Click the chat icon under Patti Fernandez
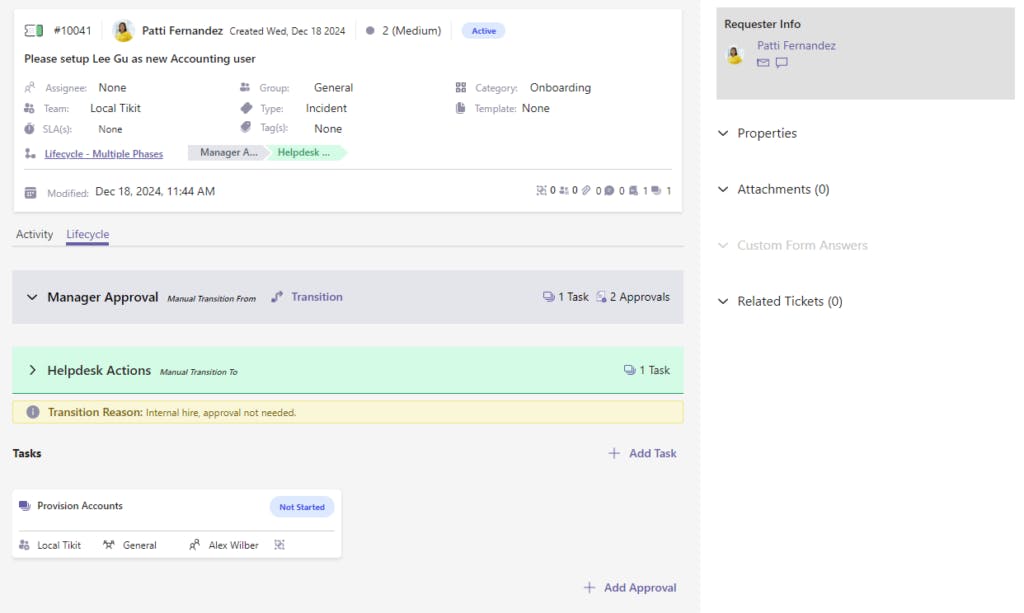This screenshot has height=613, width=1024. click(x=782, y=63)
